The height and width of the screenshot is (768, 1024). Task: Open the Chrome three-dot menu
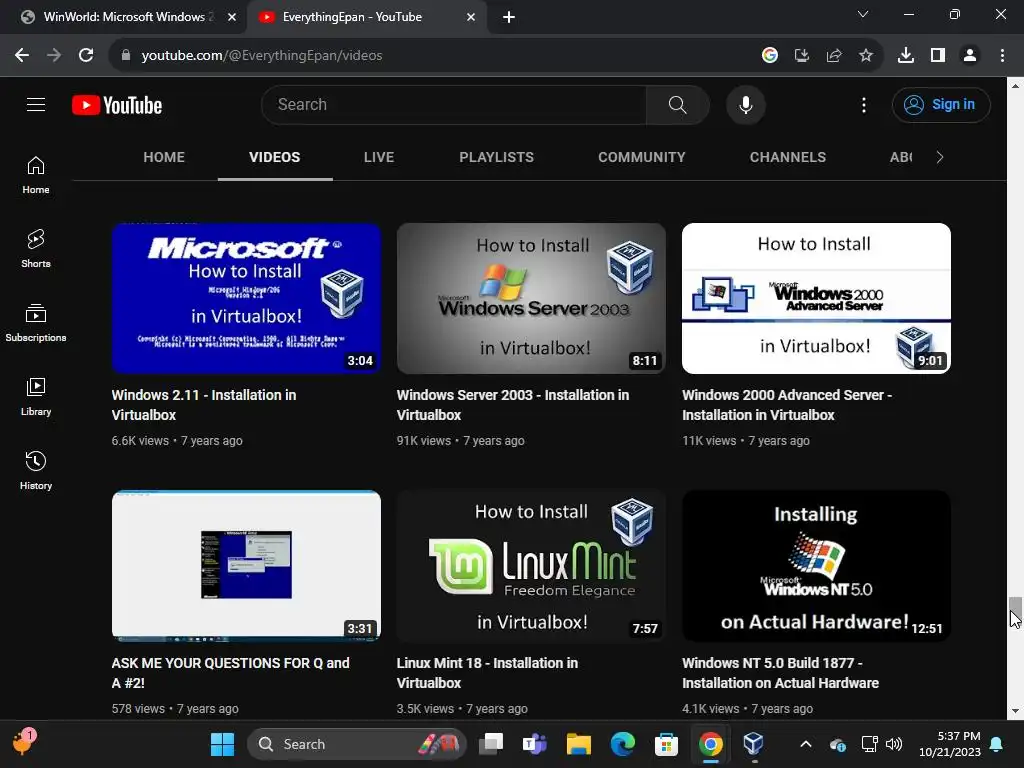click(1002, 56)
